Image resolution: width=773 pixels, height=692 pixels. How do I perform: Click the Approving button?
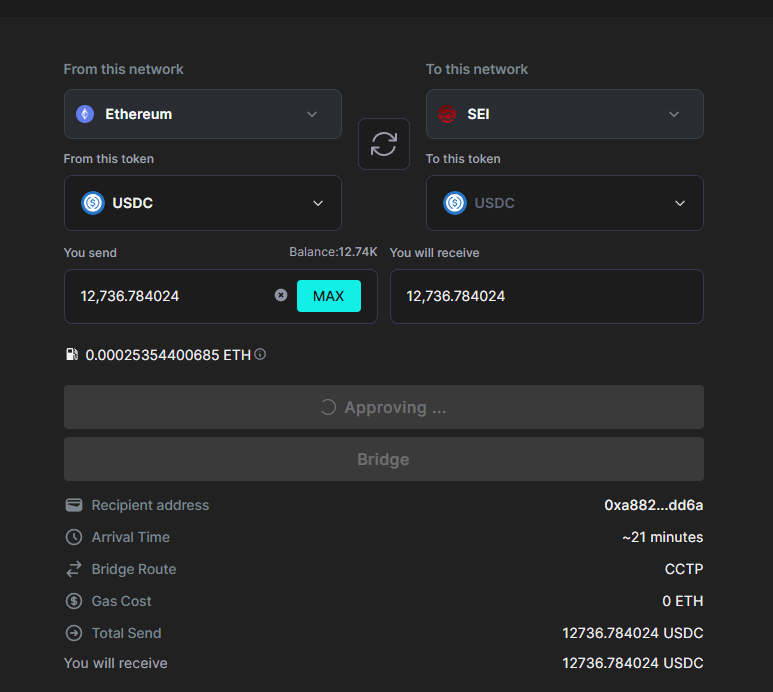[x=384, y=407]
